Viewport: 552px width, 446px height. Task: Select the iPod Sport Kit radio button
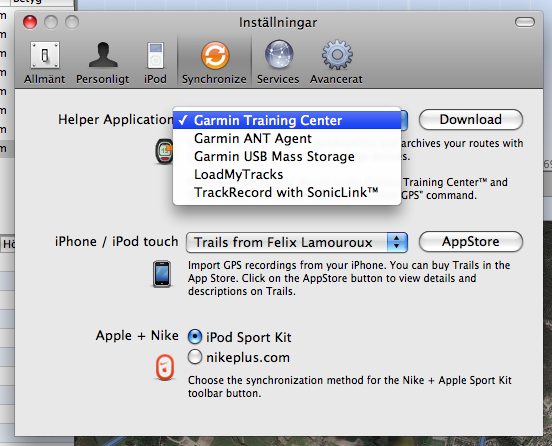point(195,337)
